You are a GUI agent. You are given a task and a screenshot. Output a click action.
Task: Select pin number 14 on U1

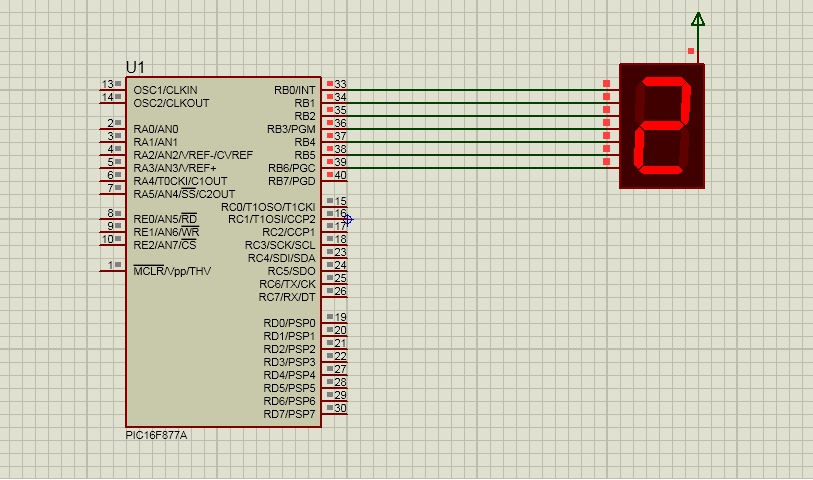click(107, 97)
